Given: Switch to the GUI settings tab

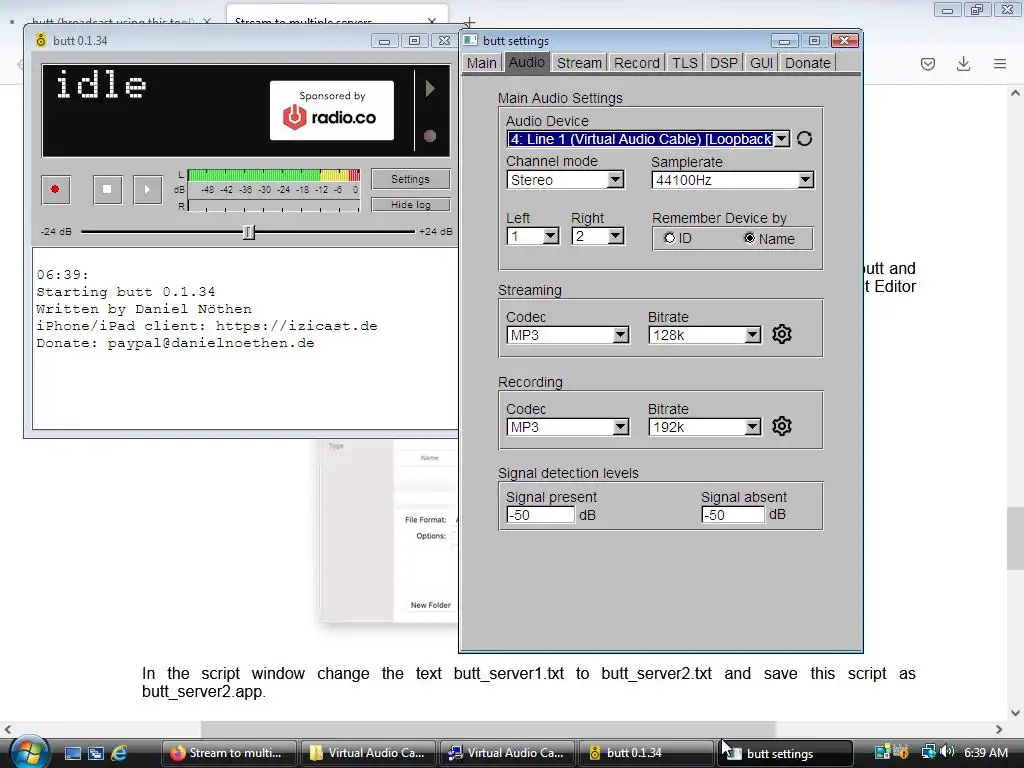Looking at the screenshot, I should tap(761, 63).
